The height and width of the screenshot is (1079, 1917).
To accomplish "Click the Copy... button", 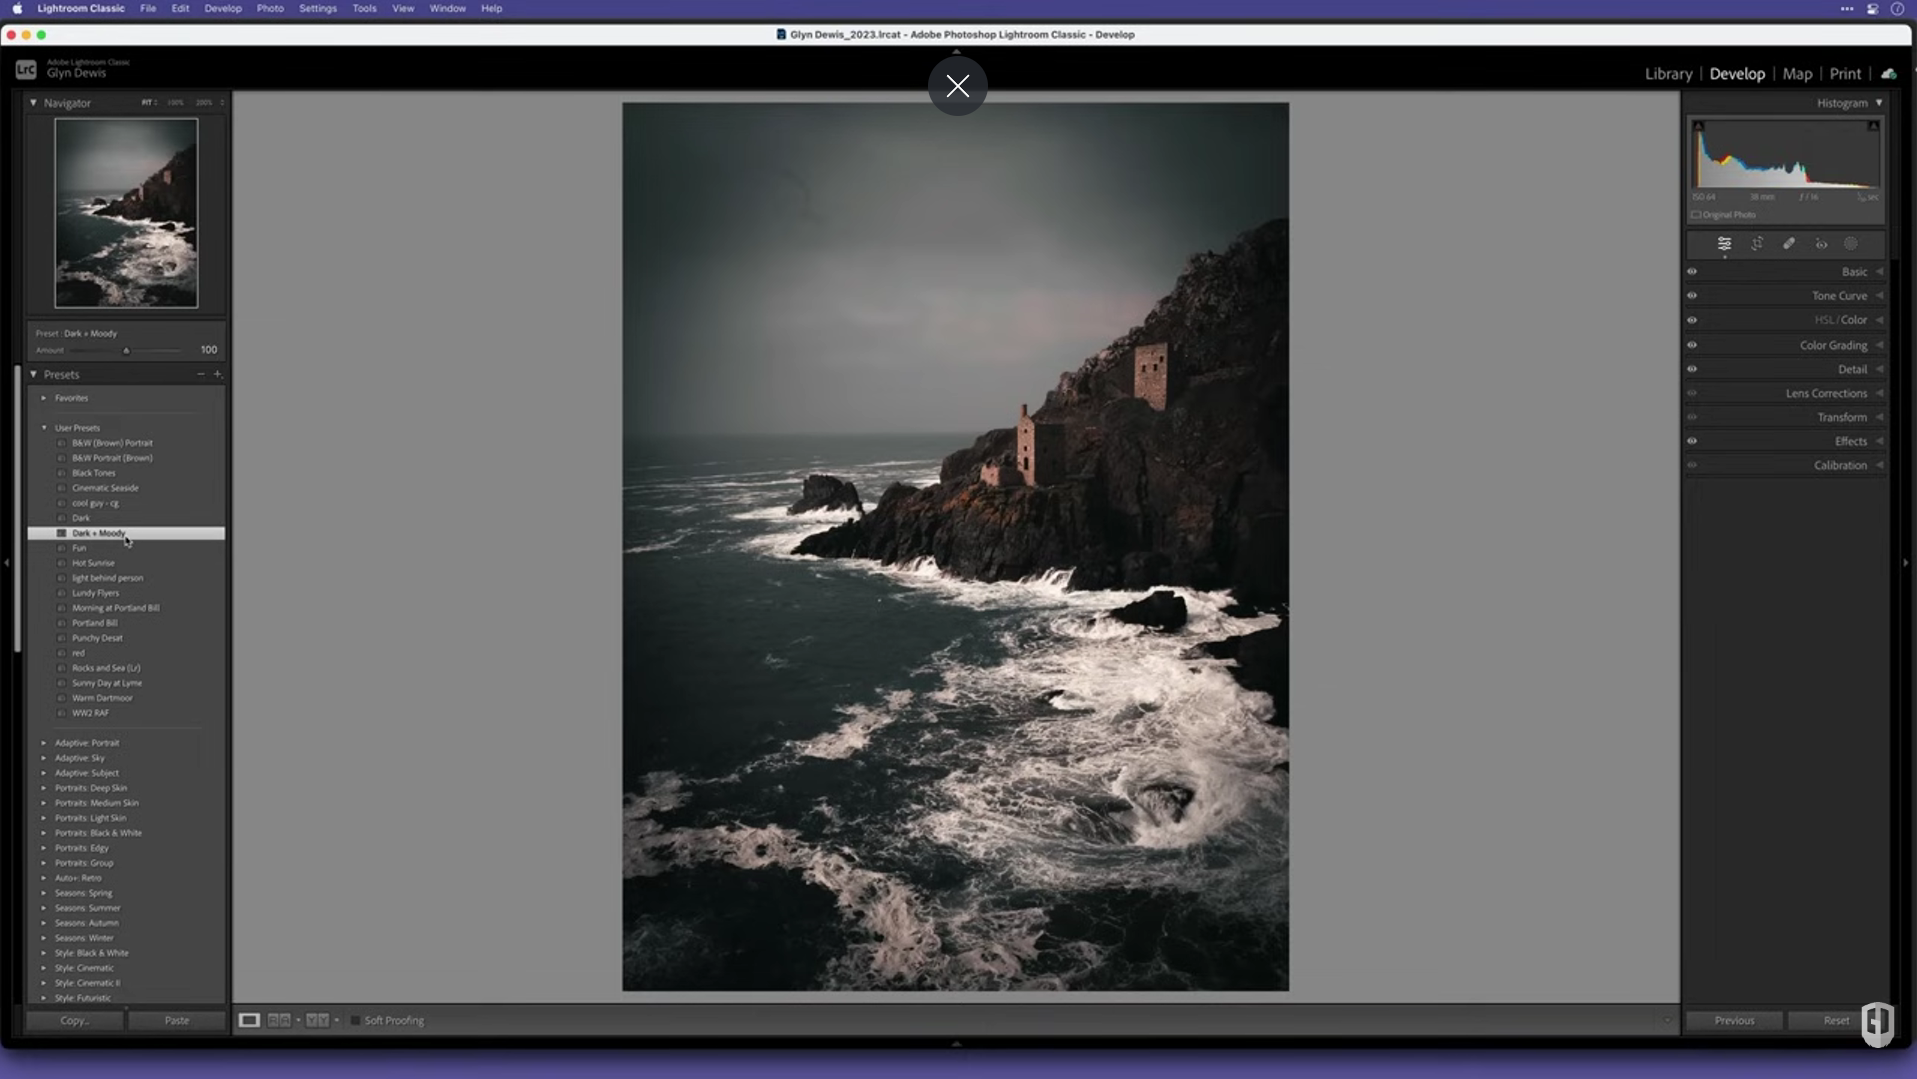I will pyautogui.click(x=75, y=1020).
